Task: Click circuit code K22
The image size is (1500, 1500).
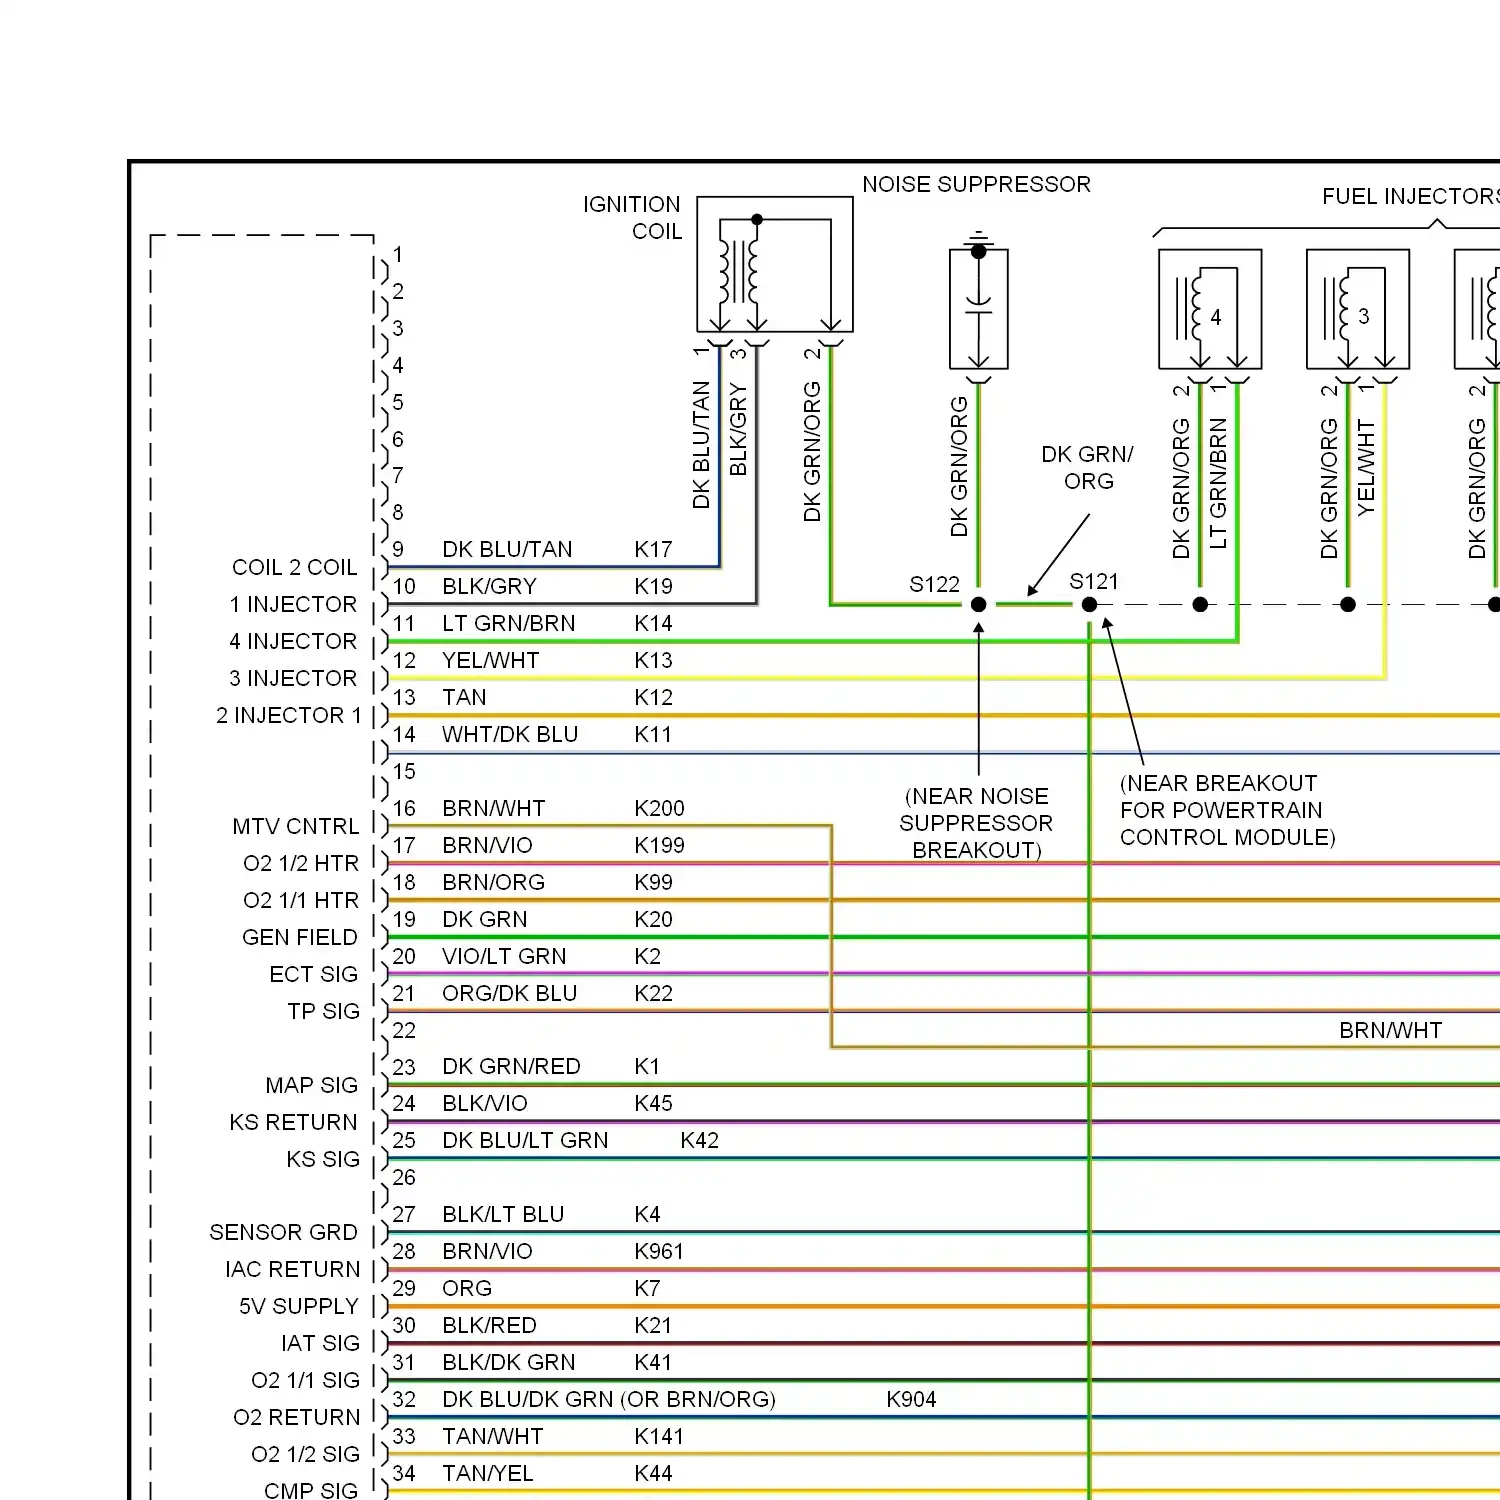Action: tap(653, 993)
